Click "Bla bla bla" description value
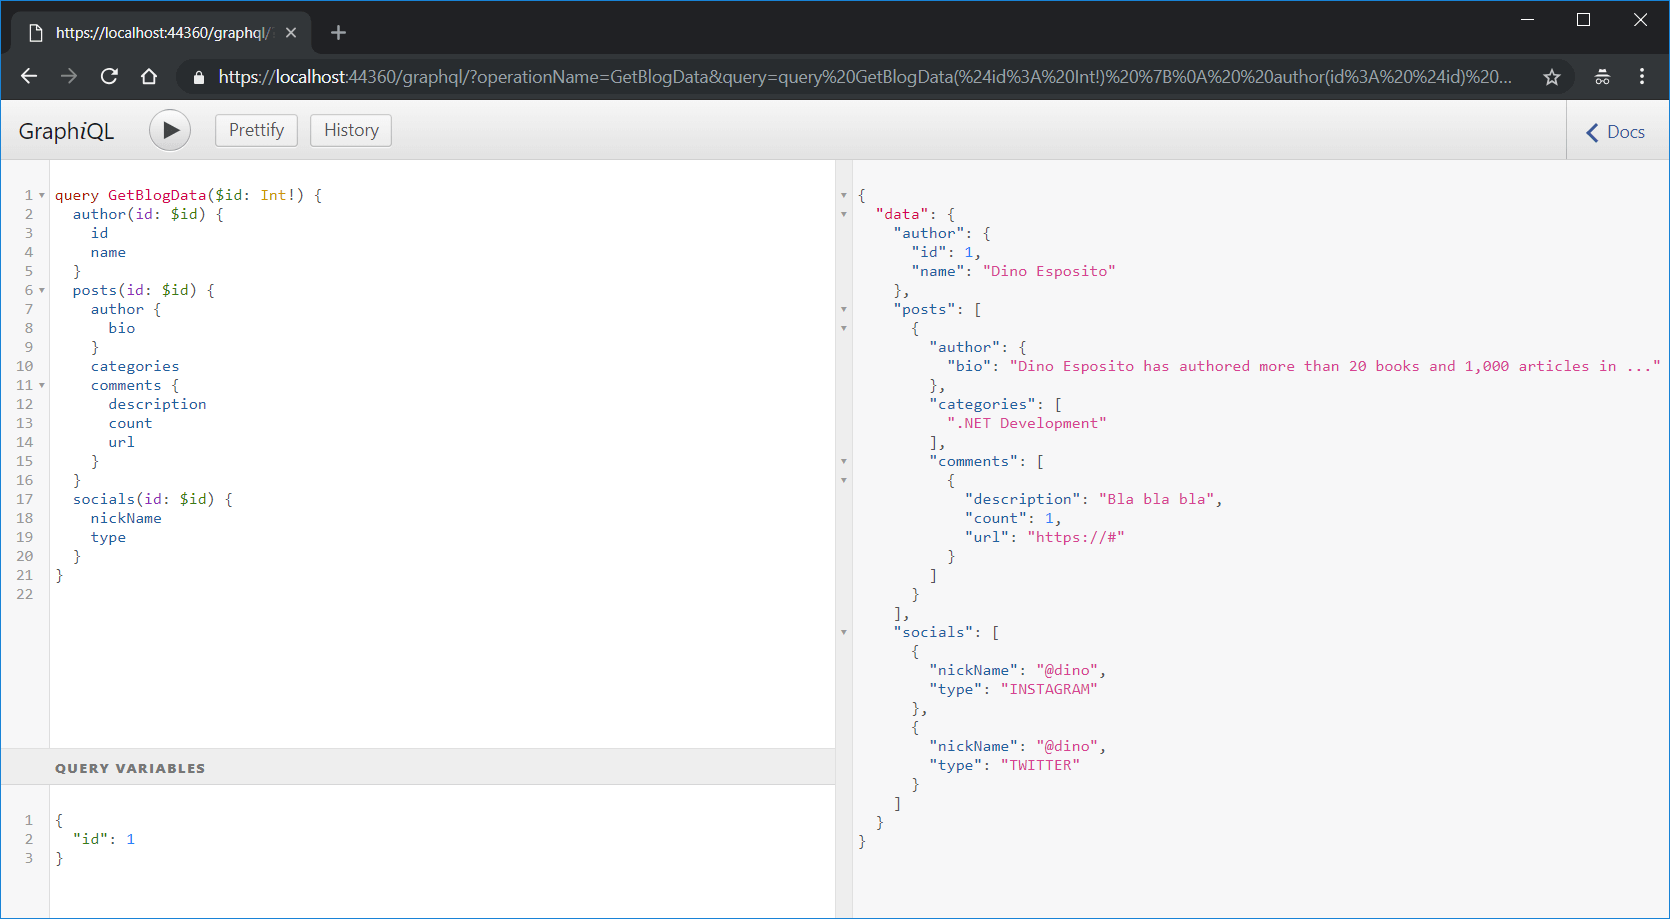 1156,499
